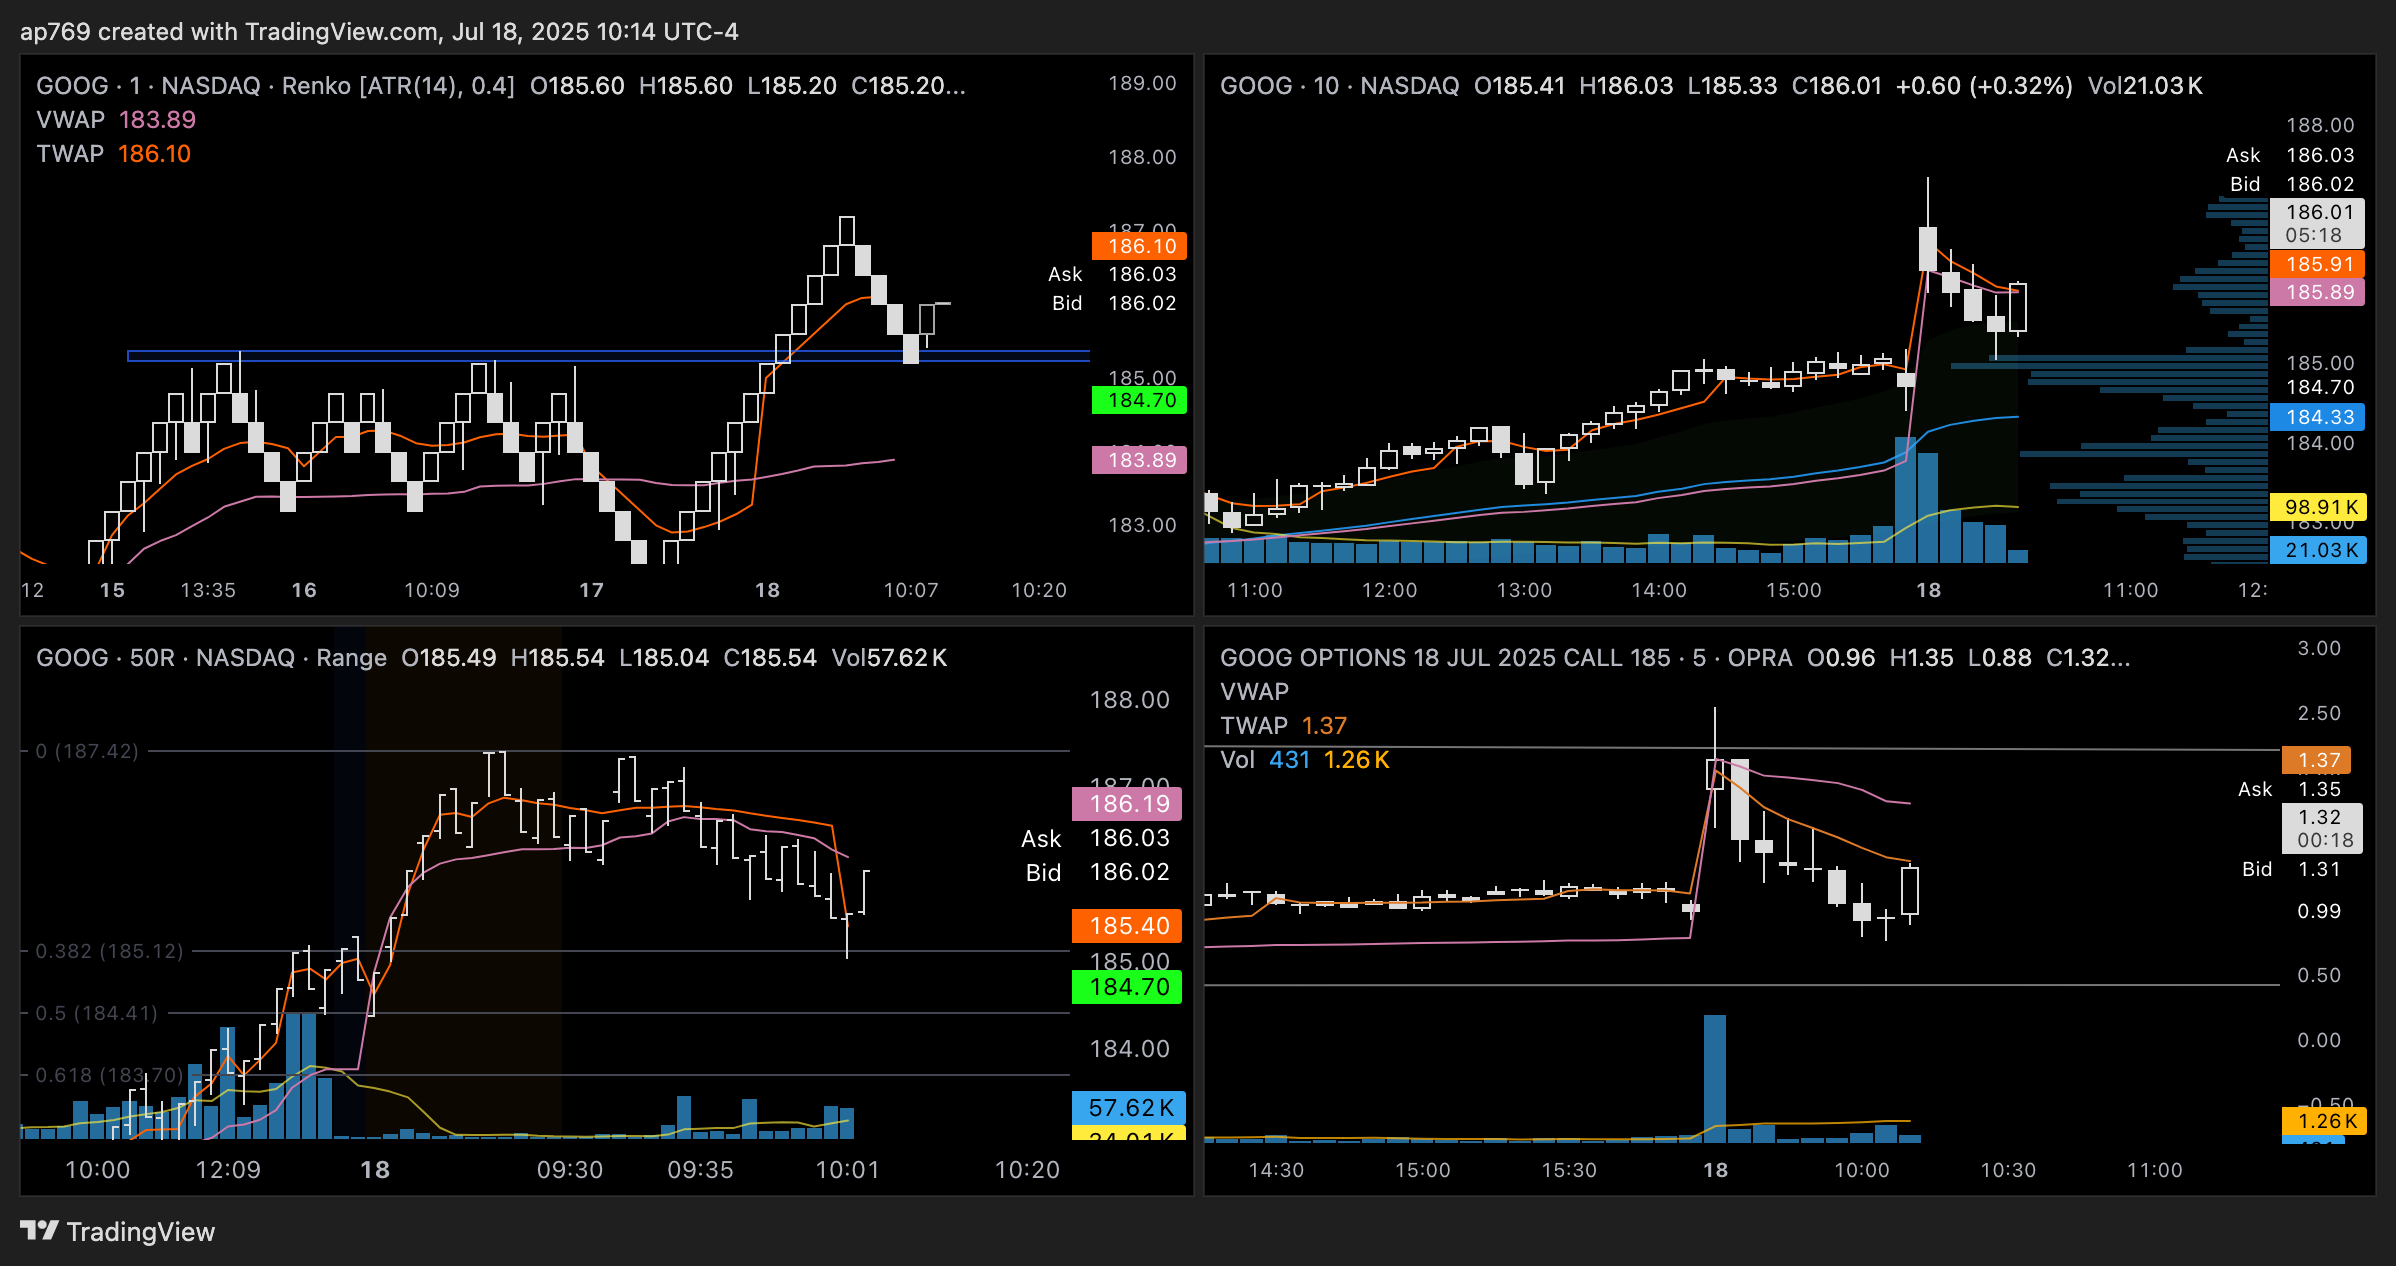The image size is (2396, 1266).
Task: Click the orange 186.10 TWAP price label on Renko chart
Action: (1139, 246)
